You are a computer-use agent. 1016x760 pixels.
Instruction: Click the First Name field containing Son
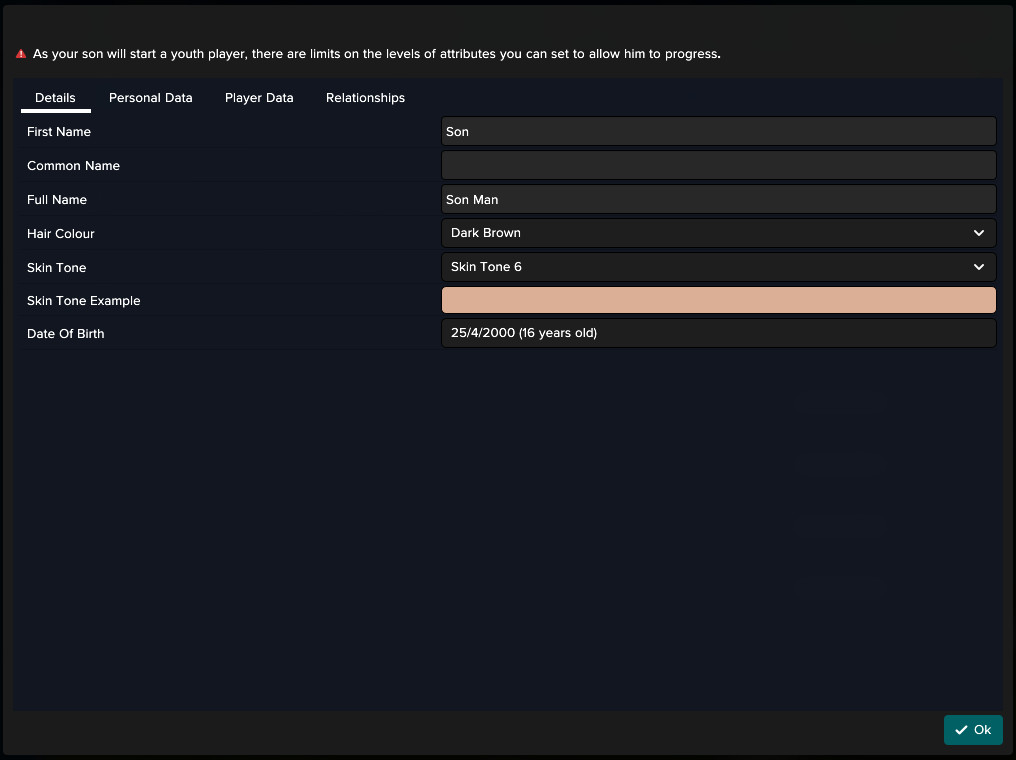[718, 132]
